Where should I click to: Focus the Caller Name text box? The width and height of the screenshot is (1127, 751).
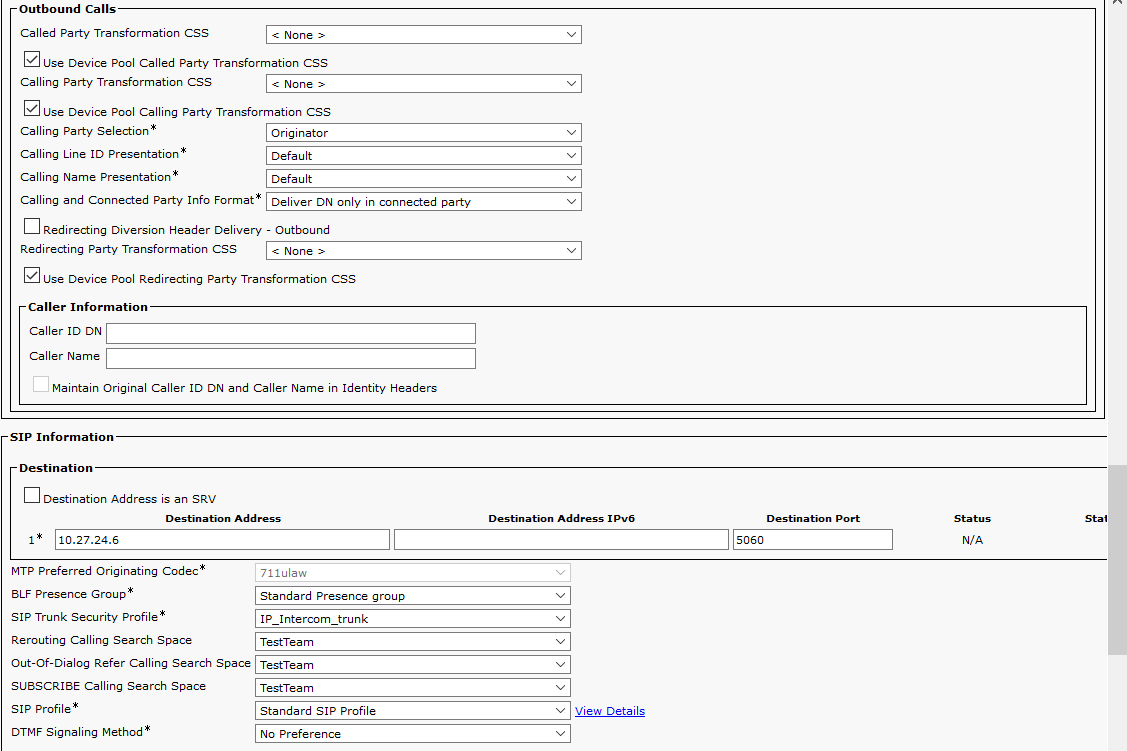[290, 358]
